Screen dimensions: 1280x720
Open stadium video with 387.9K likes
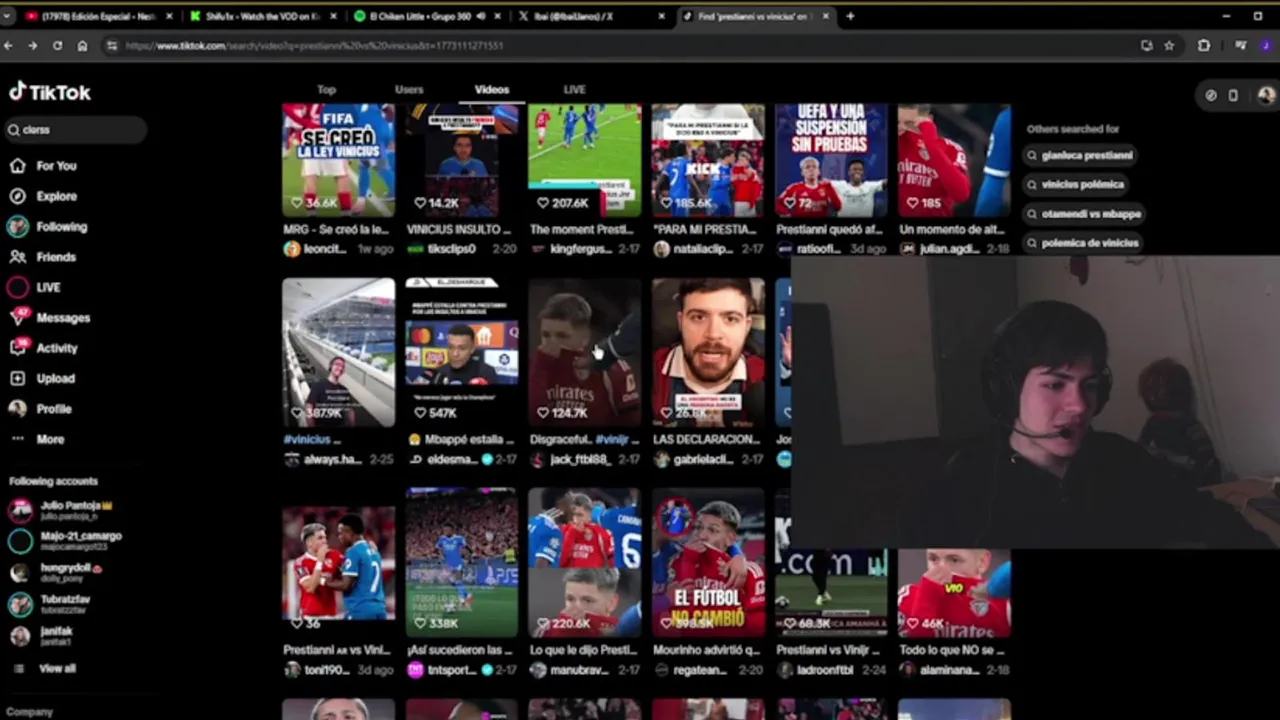pyautogui.click(x=338, y=352)
